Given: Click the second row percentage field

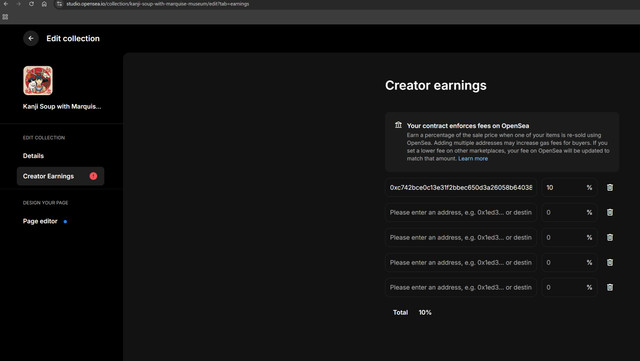Looking at the screenshot, I should (x=569, y=212).
